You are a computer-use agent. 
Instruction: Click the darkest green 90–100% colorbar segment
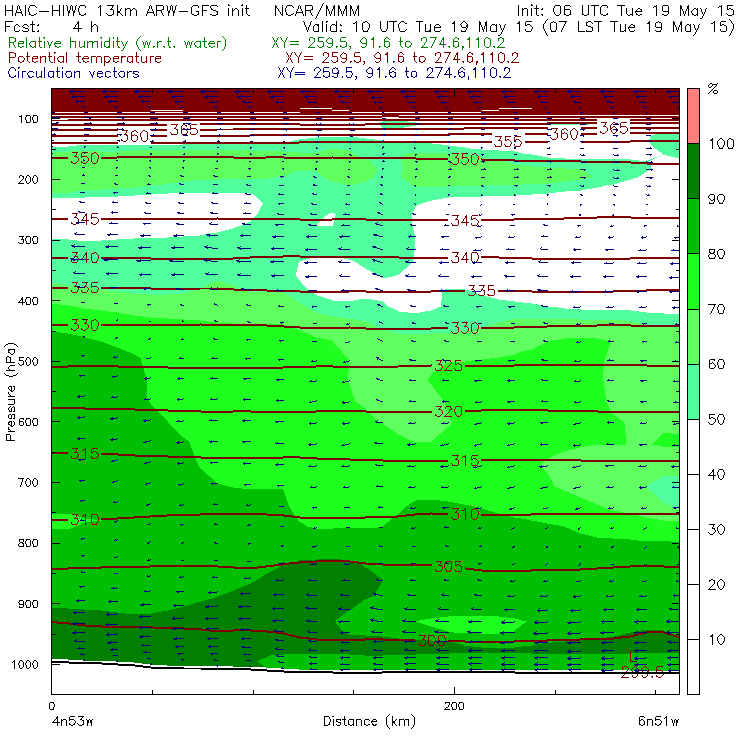click(693, 171)
